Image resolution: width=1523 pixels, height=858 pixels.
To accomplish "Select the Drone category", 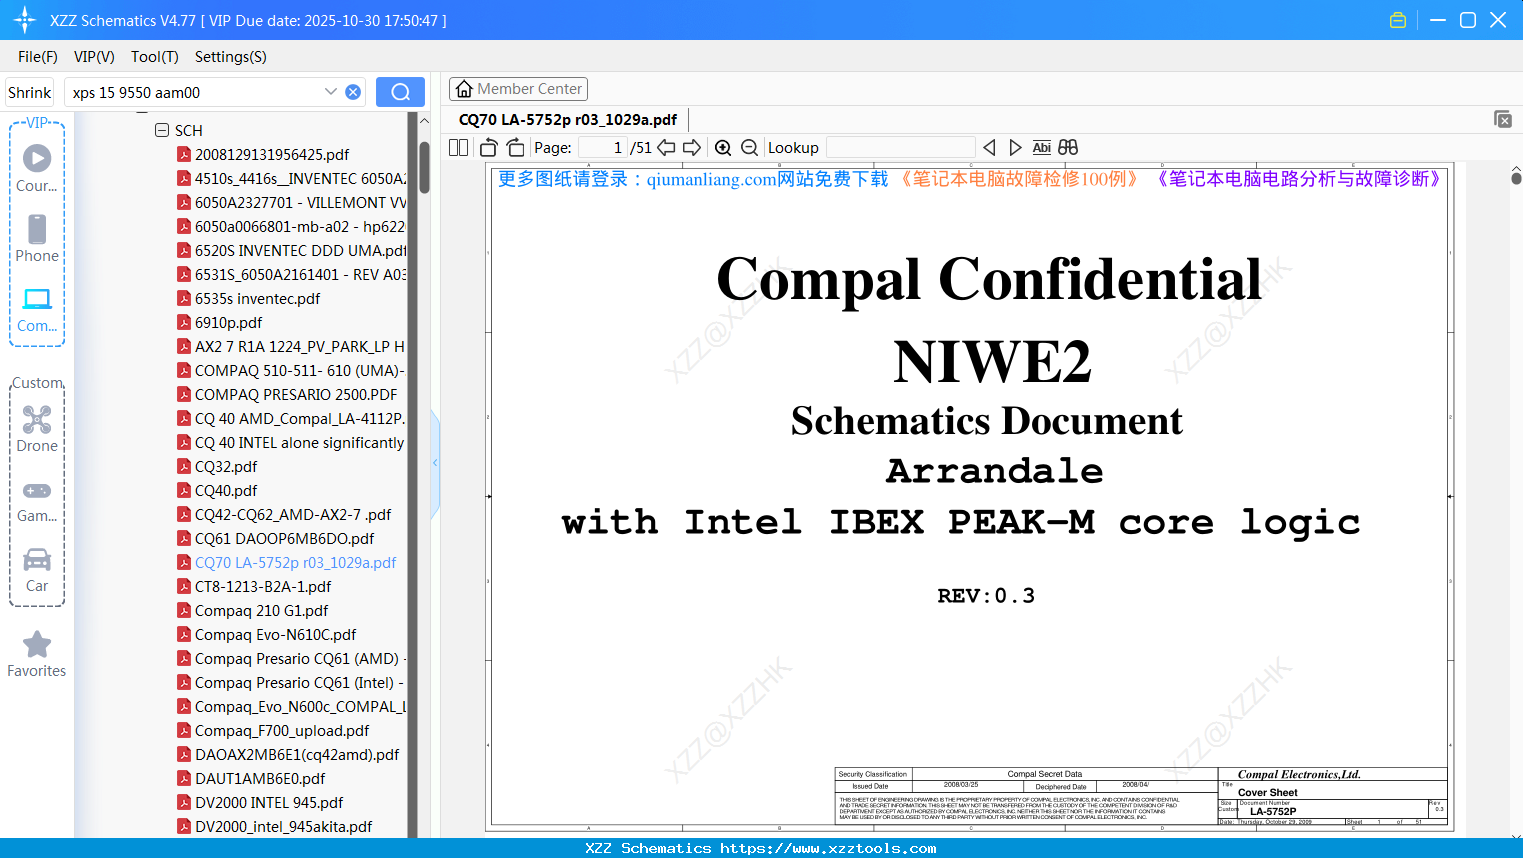I will [x=37, y=428].
